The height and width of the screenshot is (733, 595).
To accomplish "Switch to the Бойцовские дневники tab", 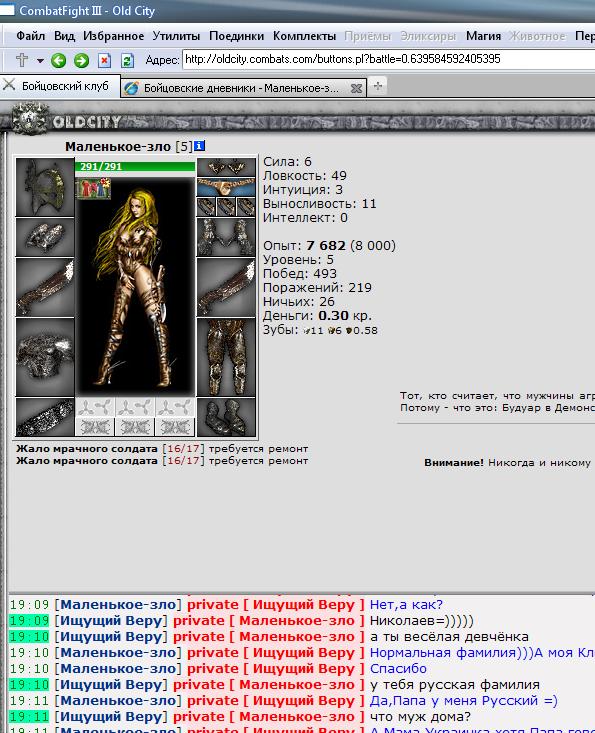I will click(x=241, y=88).
